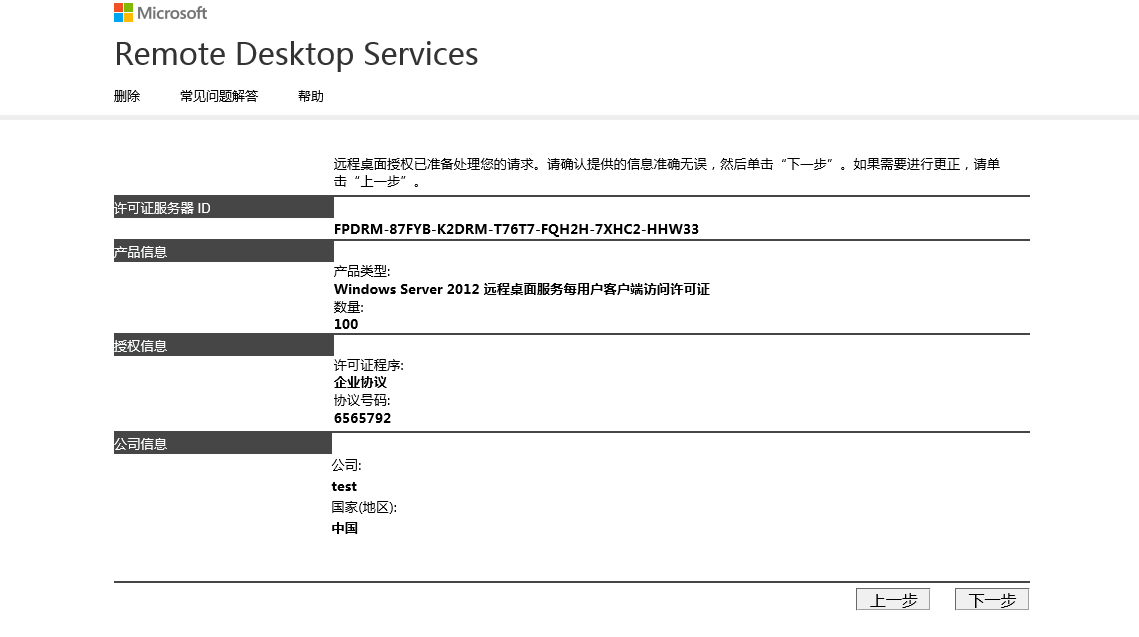Proceed with the 下一步 button
The width and height of the screenshot is (1139, 637).
point(992,600)
